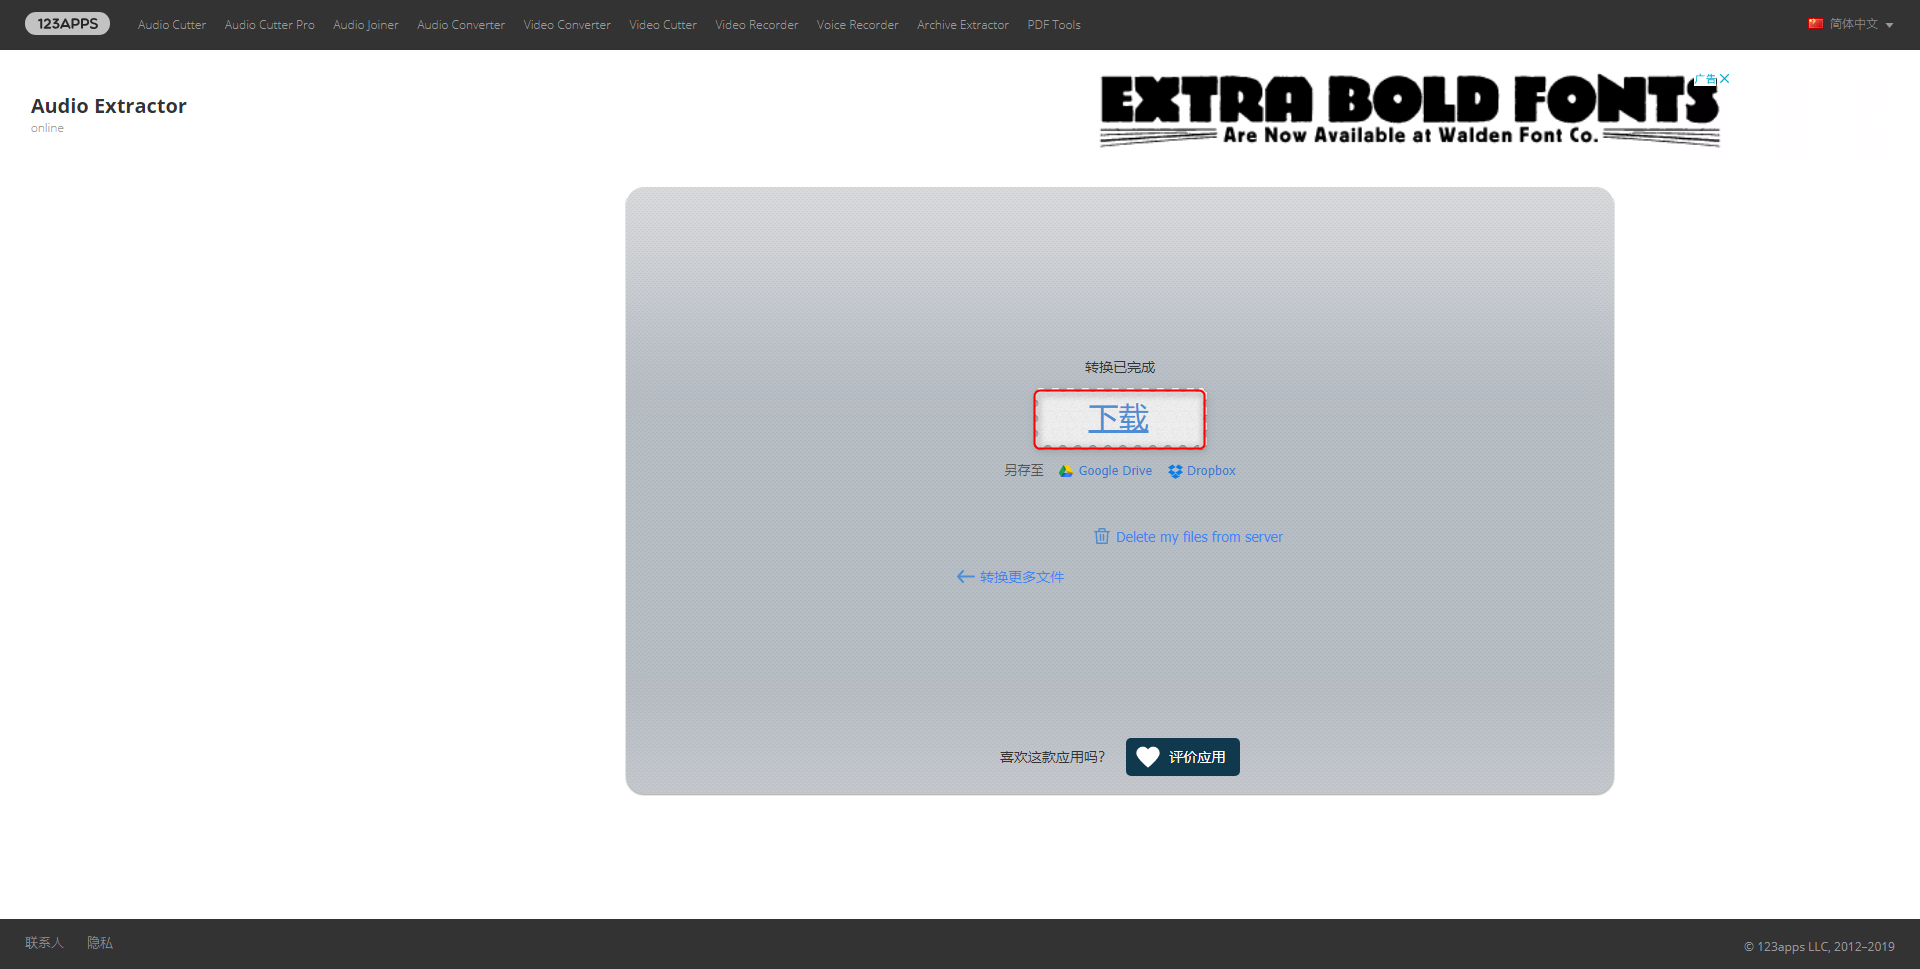Open Video Recorder tool
This screenshot has height=969, width=1920.
pos(757,25)
